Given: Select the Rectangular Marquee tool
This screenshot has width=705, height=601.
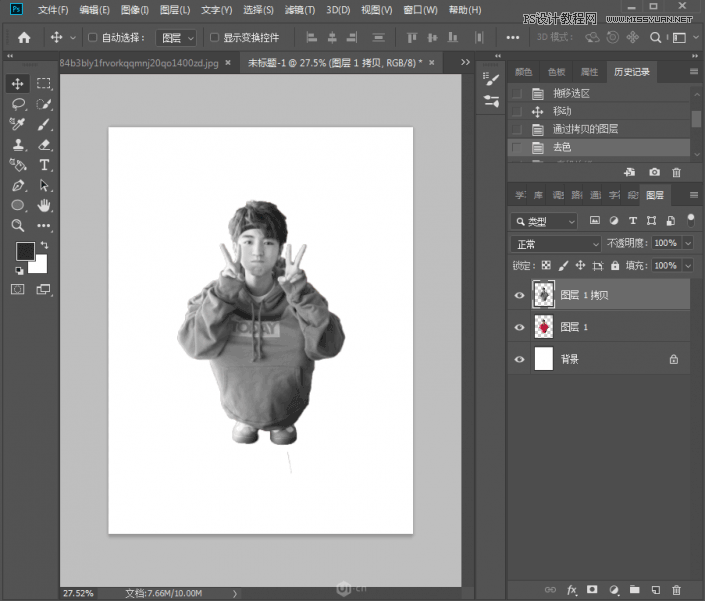Looking at the screenshot, I should click(44, 84).
